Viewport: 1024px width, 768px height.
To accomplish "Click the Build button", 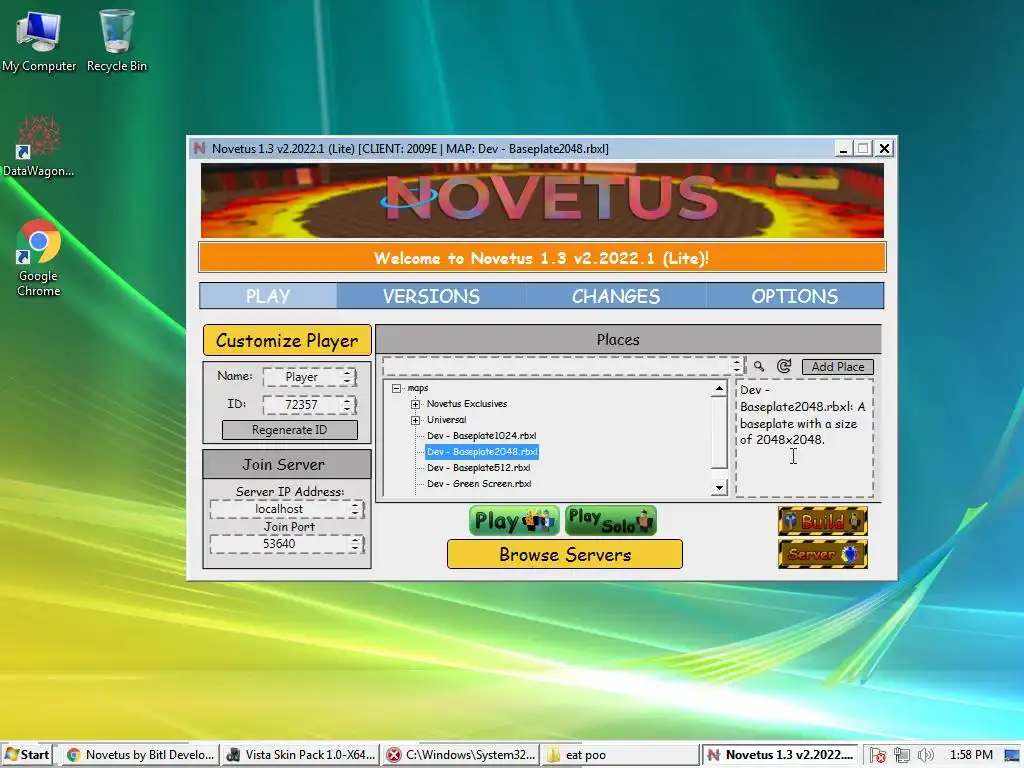I will pos(823,521).
